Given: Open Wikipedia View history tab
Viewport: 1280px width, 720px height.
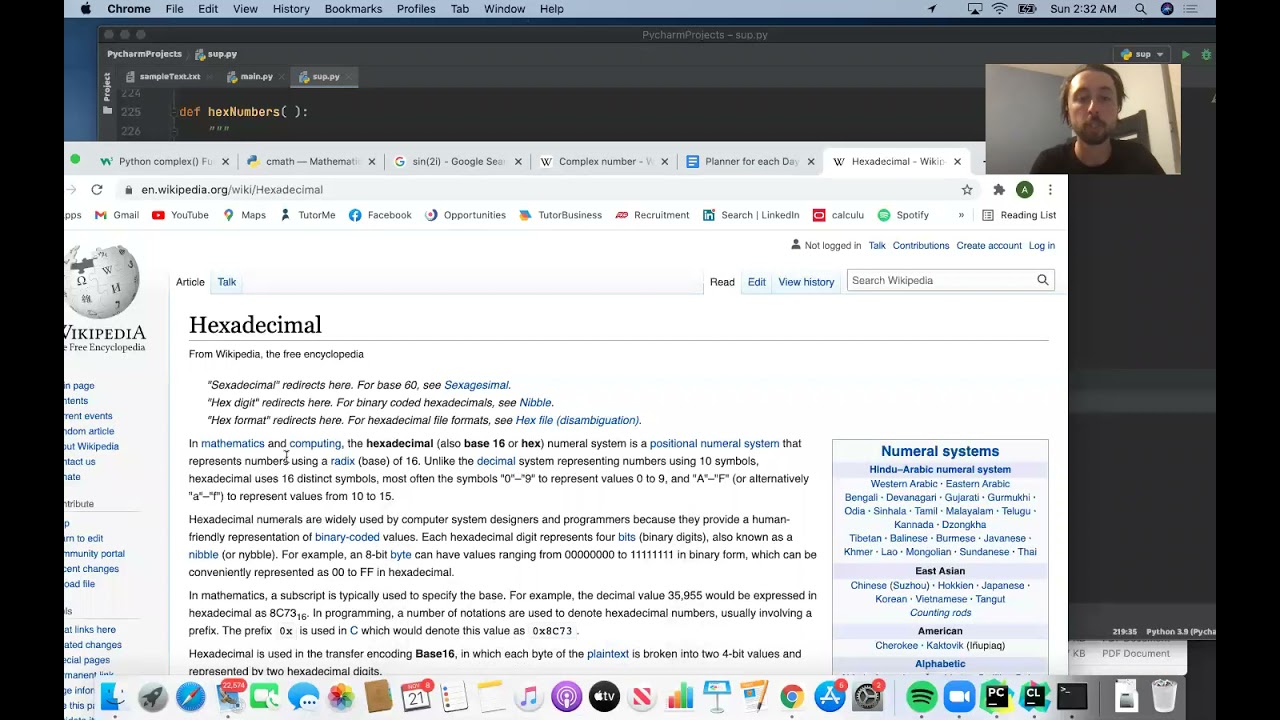Looking at the screenshot, I should pyautogui.click(x=806, y=282).
